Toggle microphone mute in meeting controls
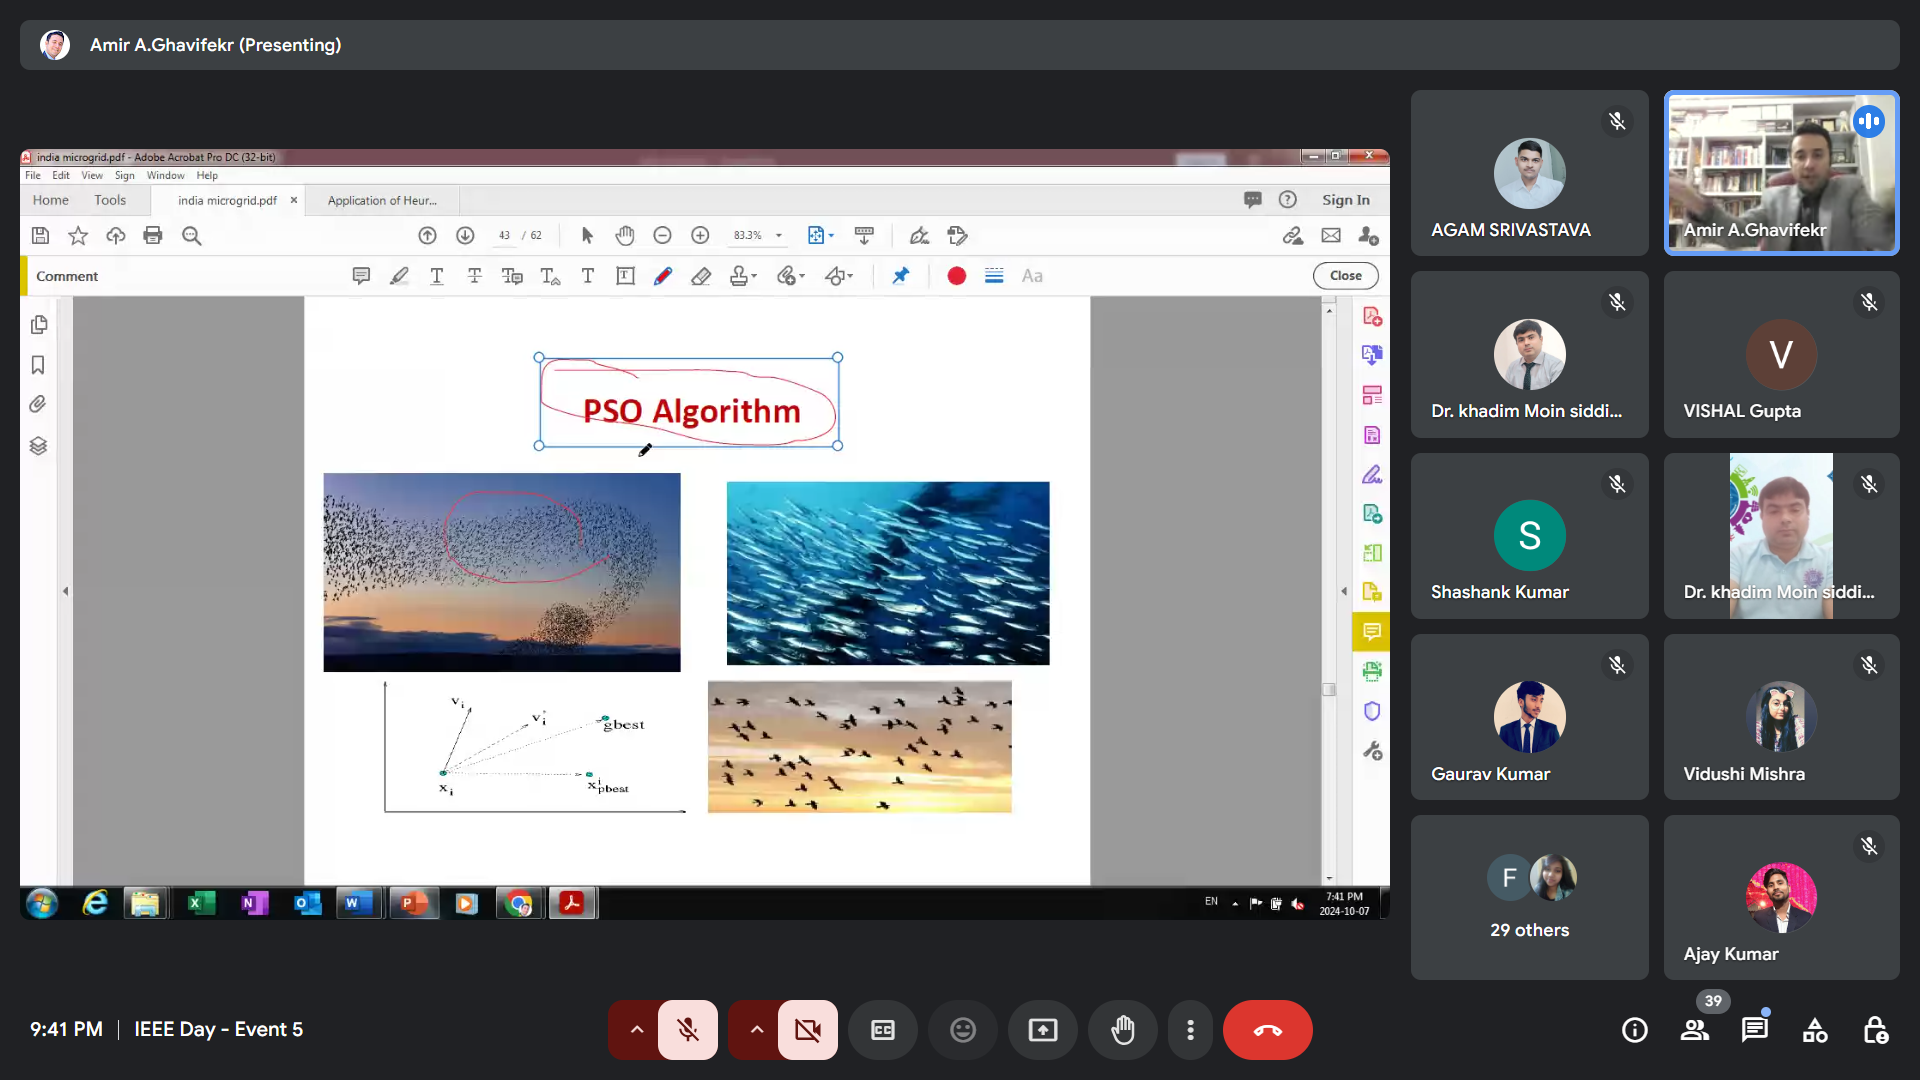The image size is (1920, 1080). click(687, 1029)
